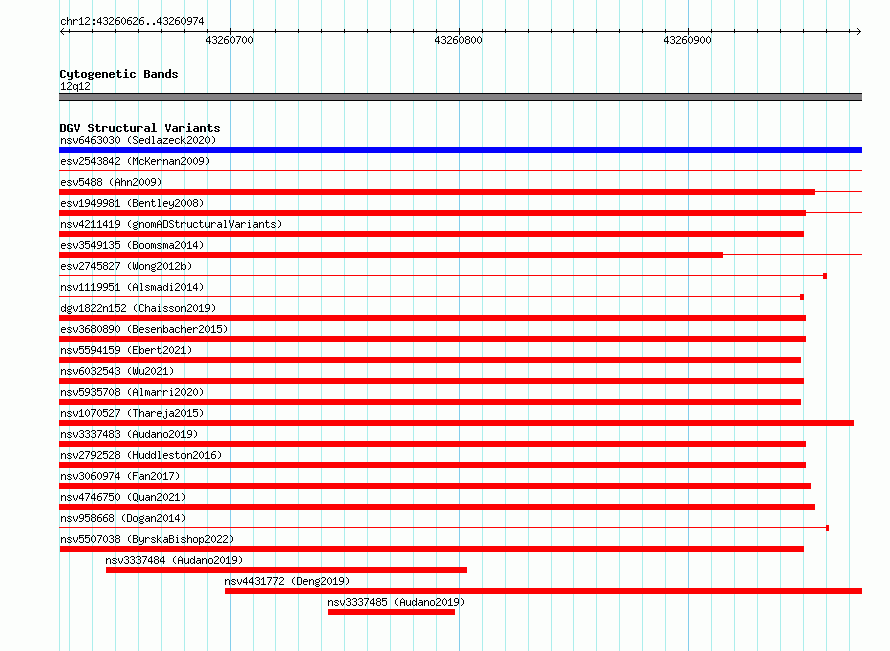890x651 pixels.
Task: Click esv3680890 (Besenbacher2015) label
Action: (144, 329)
